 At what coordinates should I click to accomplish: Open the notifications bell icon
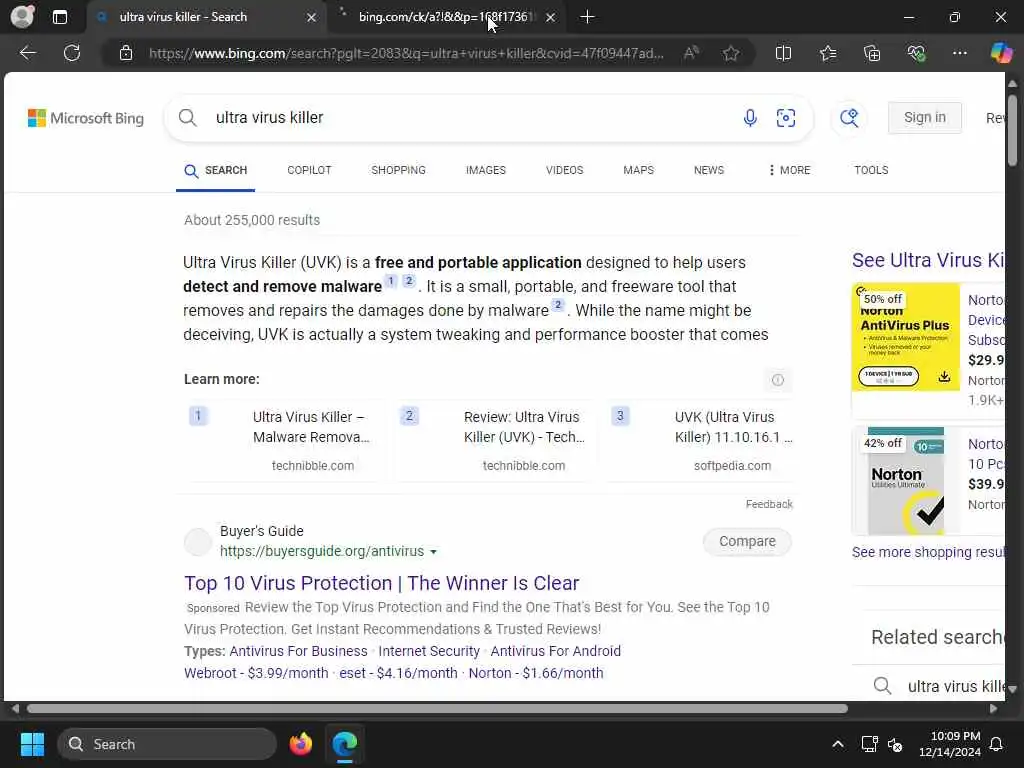tap(997, 744)
